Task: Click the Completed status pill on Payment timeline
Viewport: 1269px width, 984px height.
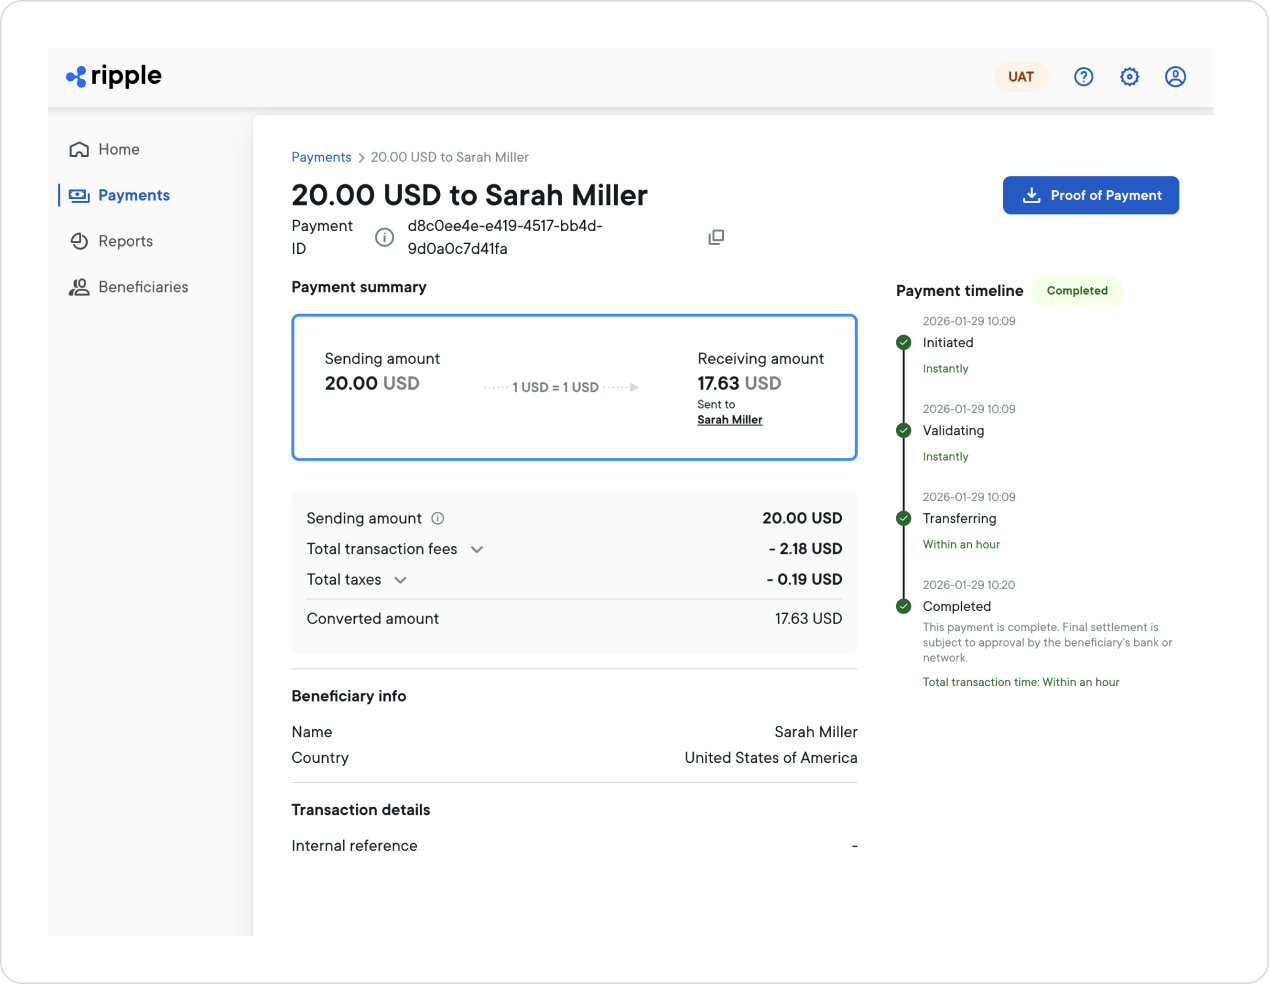Action: click(1077, 290)
